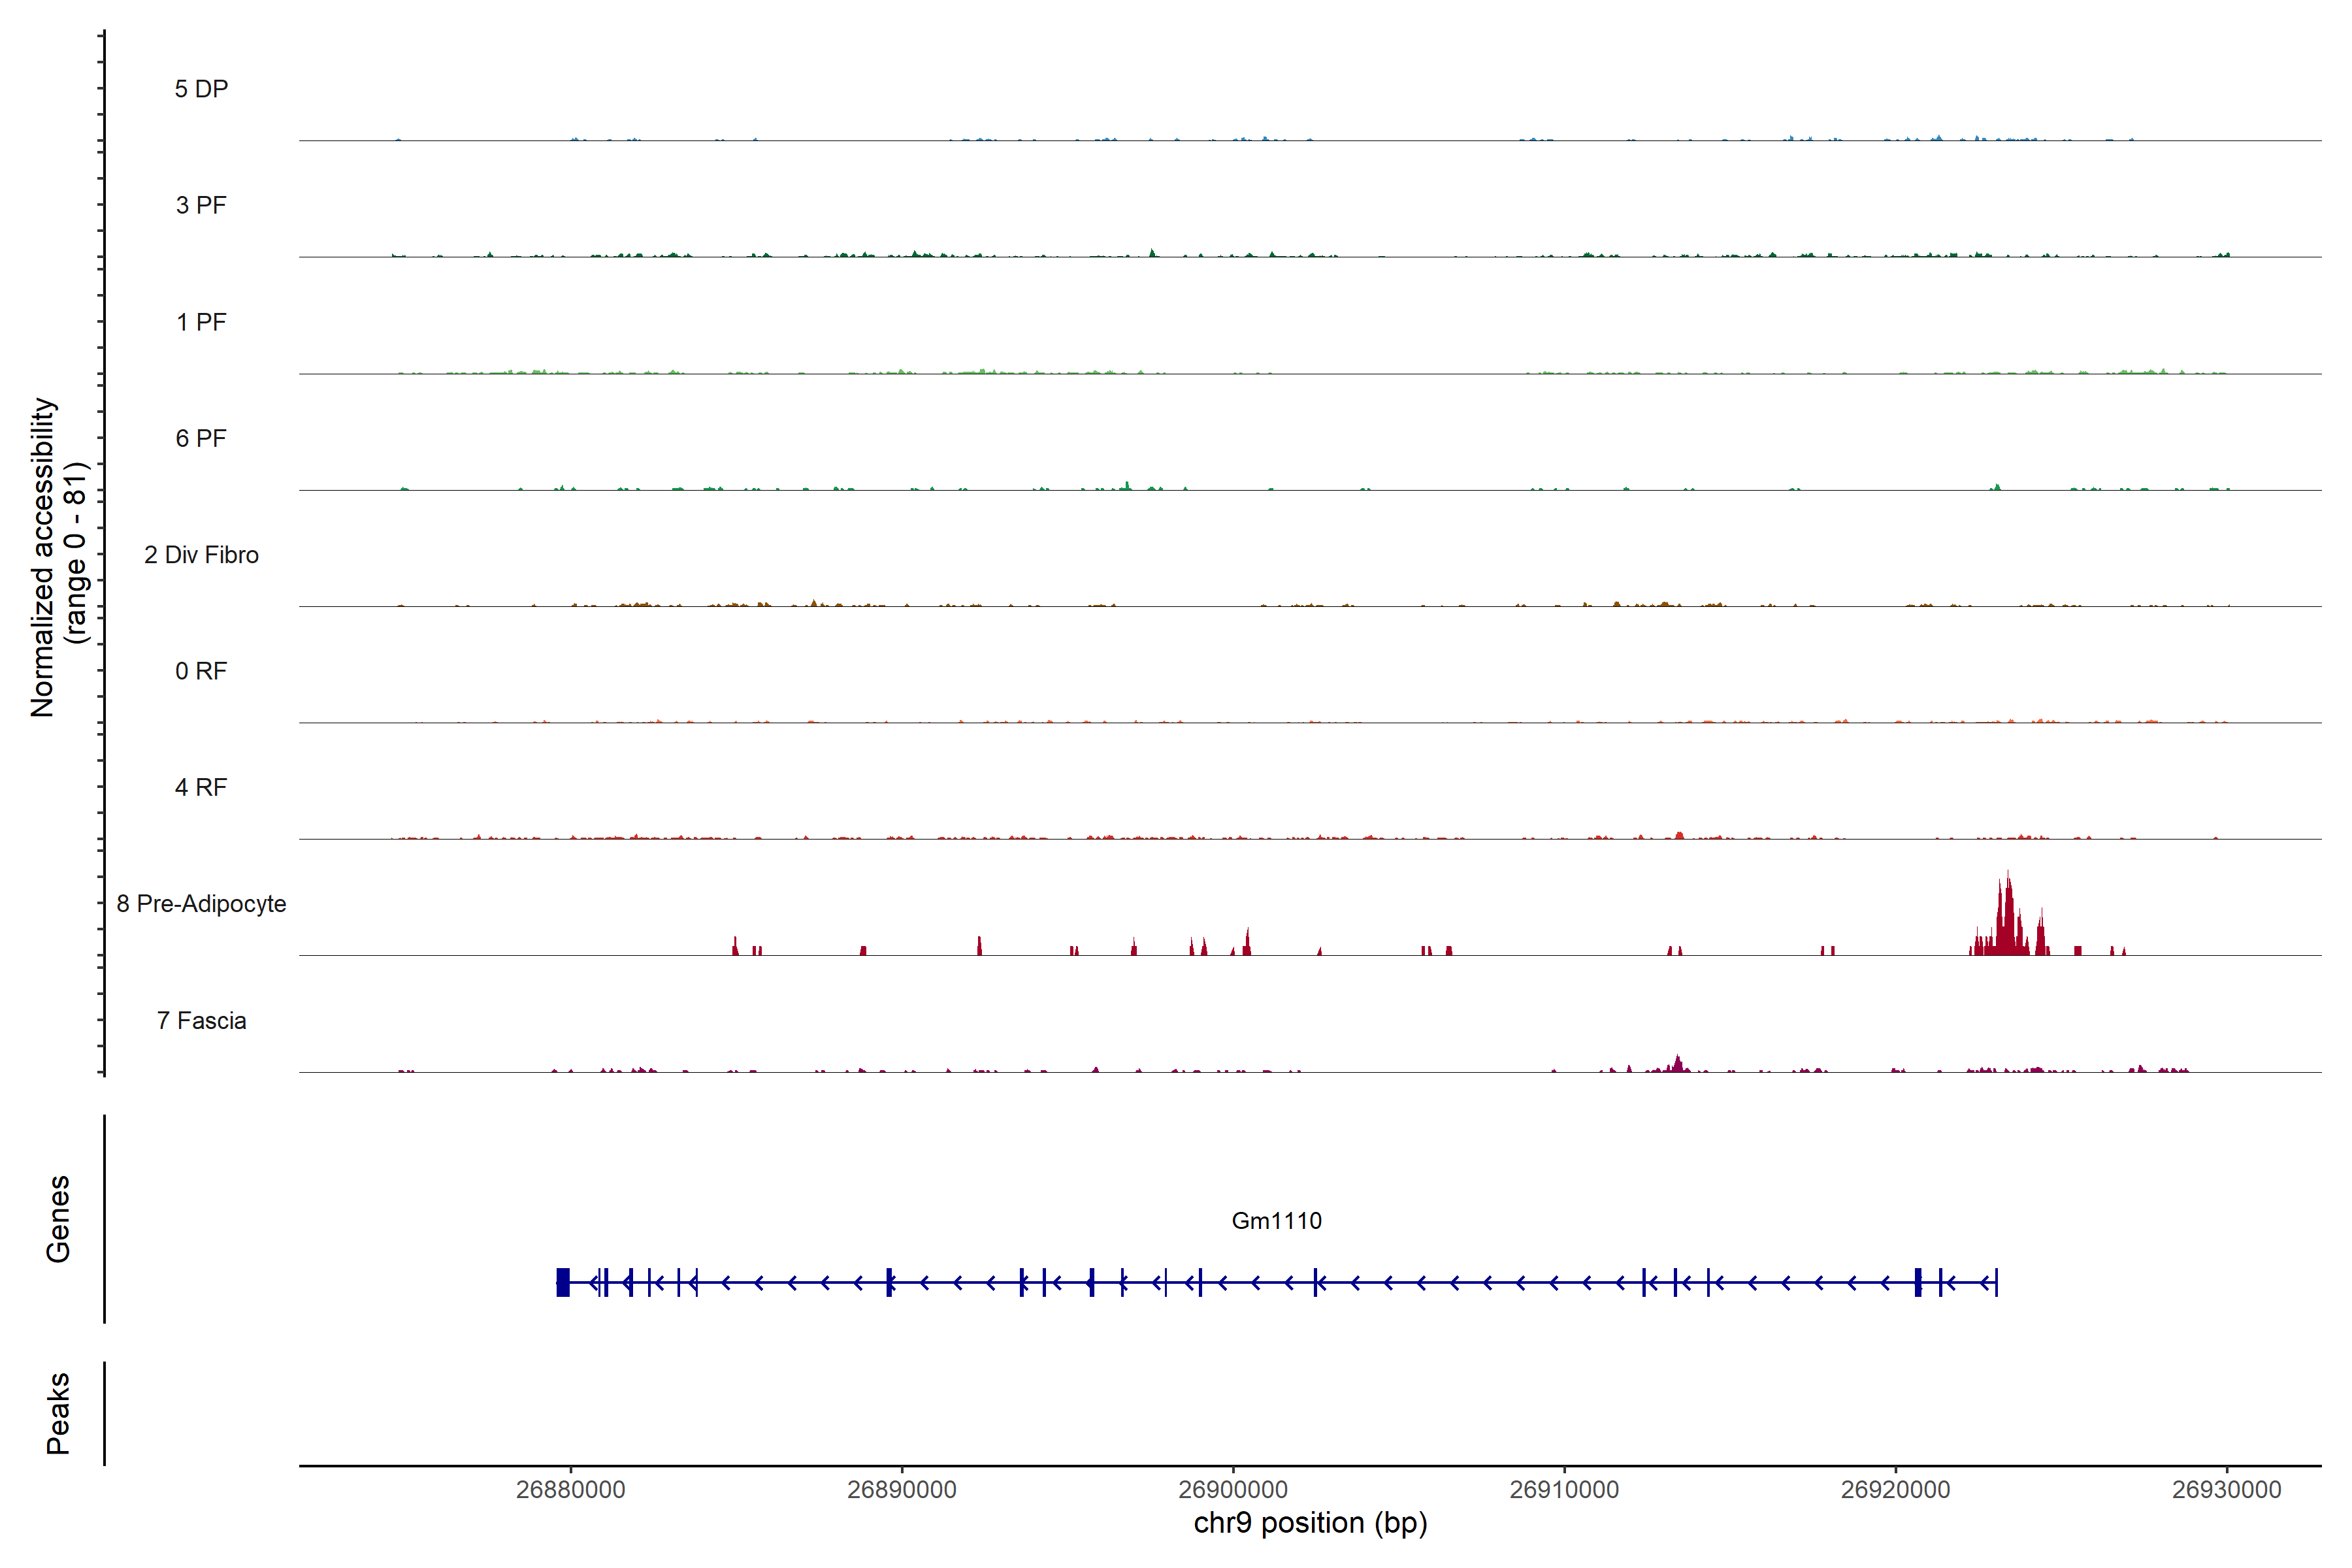Viewport: 2352px width, 1568px height.
Task: Click the chr9 position (bp) axis title
Action: (1310, 1523)
